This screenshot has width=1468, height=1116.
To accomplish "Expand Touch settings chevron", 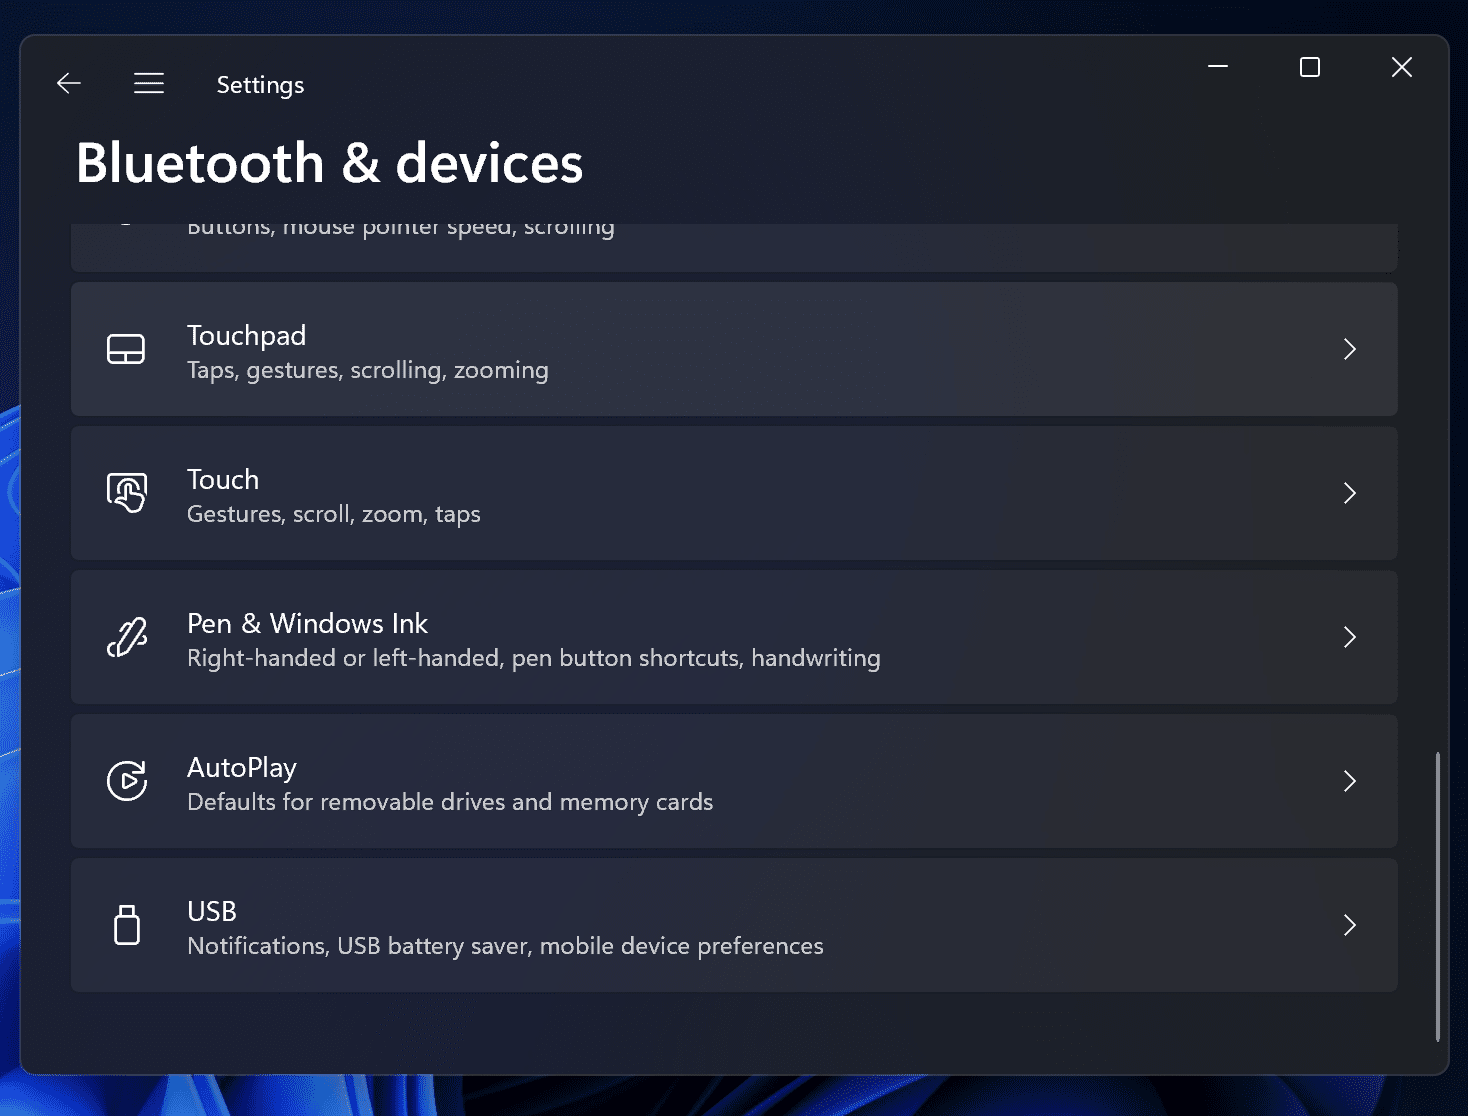I will 1350,493.
